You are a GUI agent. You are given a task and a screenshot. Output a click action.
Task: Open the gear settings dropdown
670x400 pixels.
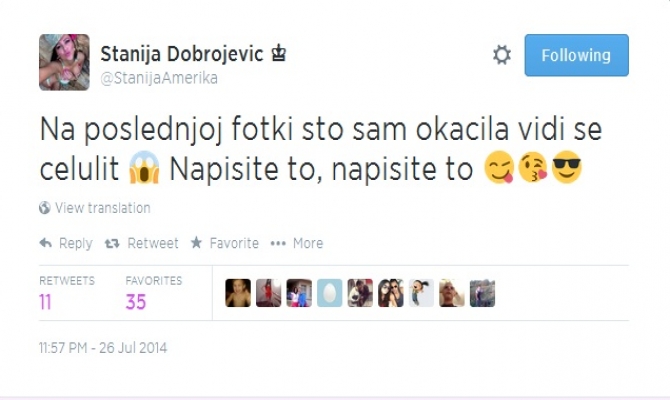502,55
